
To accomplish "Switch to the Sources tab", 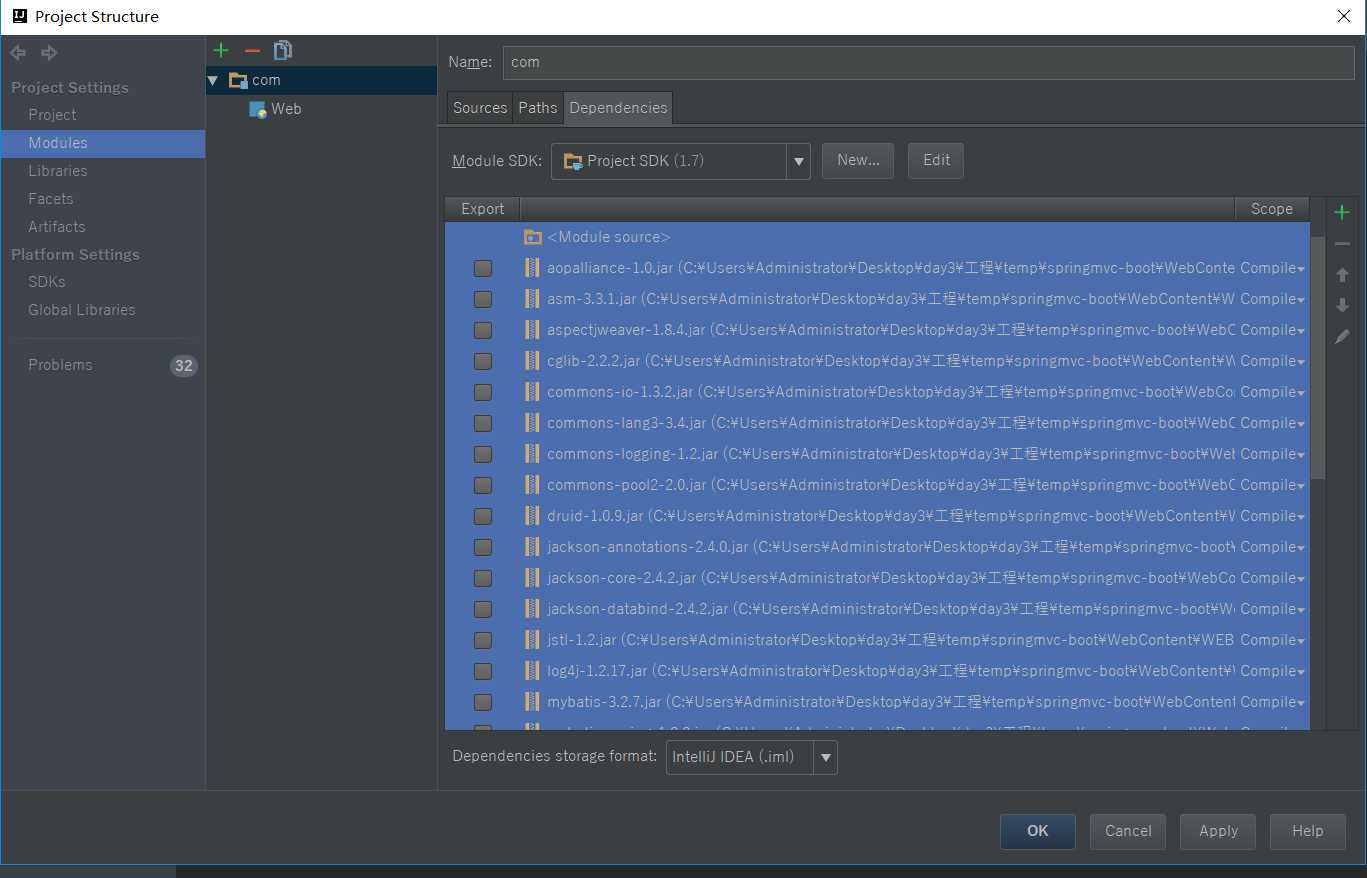I will [480, 108].
